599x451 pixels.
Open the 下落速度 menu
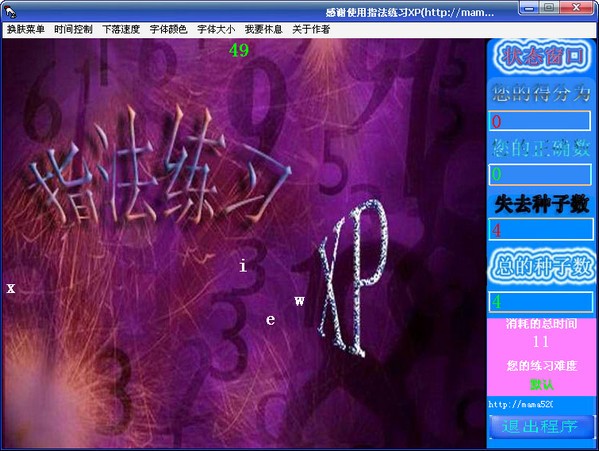click(x=121, y=29)
